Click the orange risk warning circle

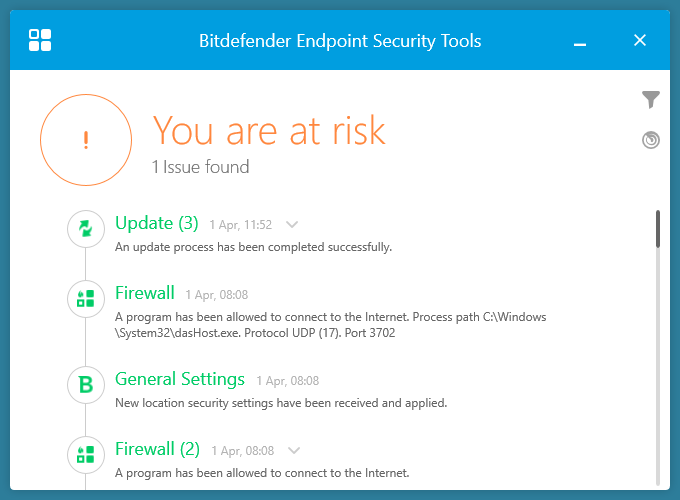click(86, 140)
